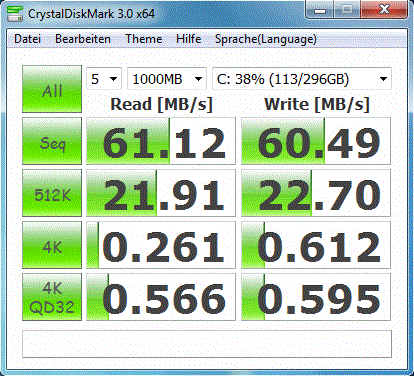Select the Seq write value 60.49
The height and width of the screenshot is (376, 414).
[x=316, y=141]
